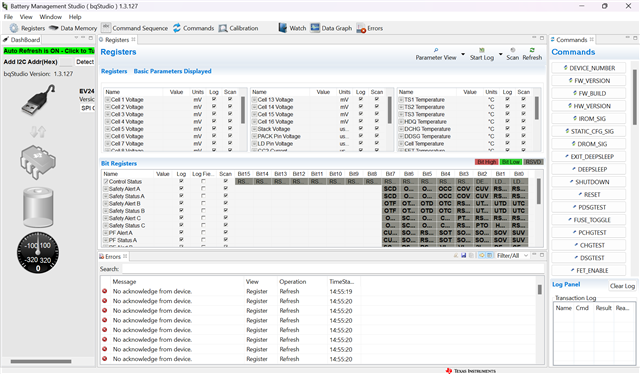Send FET_ENABLE command
The height and width of the screenshot is (374, 640).
point(589,271)
